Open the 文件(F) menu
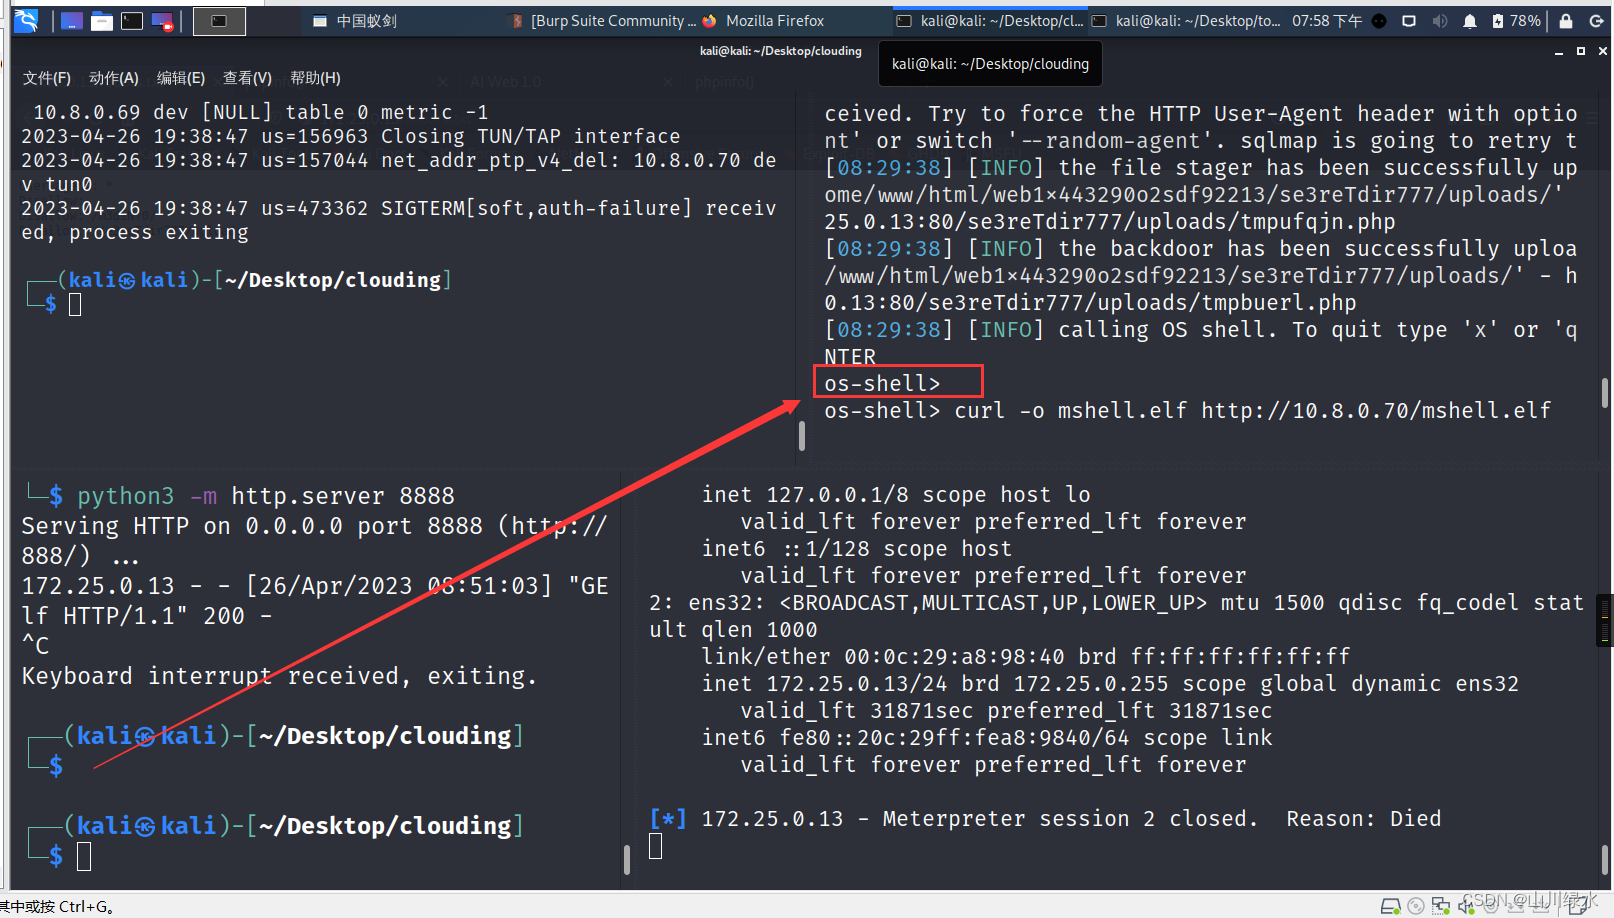The height and width of the screenshot is (918, 1614). pyautogui.click(x=47, y=78)
